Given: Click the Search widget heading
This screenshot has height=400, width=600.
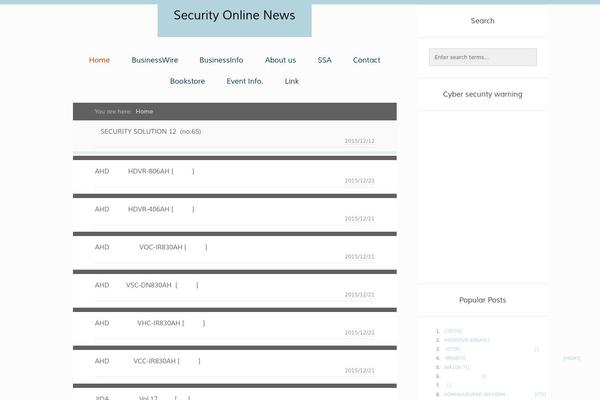Looking at the screenshot, I should point(483,21).
